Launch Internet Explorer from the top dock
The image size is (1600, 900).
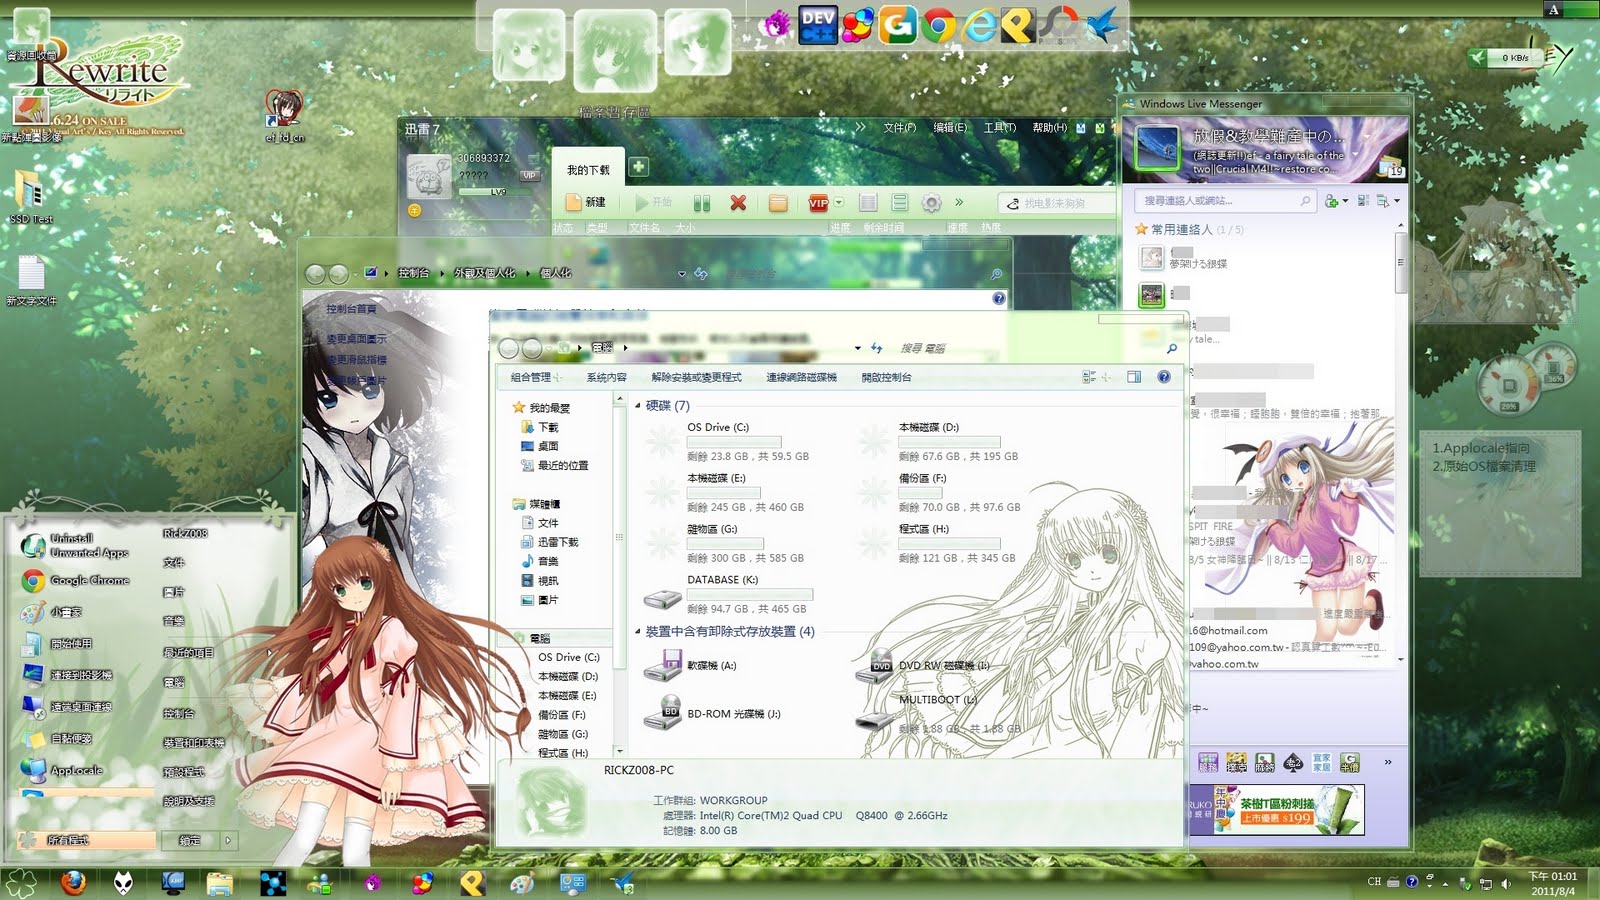pyautogui.click(x=978, y=25)
